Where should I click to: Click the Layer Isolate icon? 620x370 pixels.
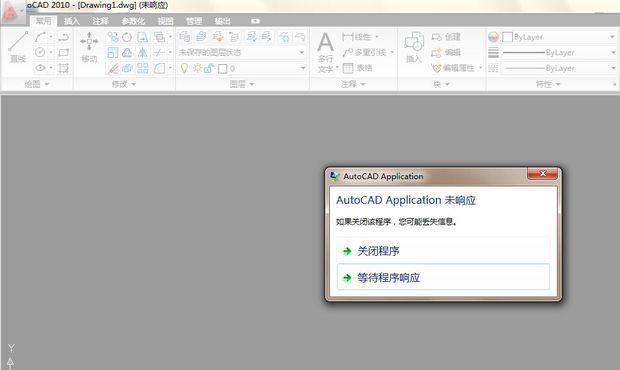tap(251, 37)
